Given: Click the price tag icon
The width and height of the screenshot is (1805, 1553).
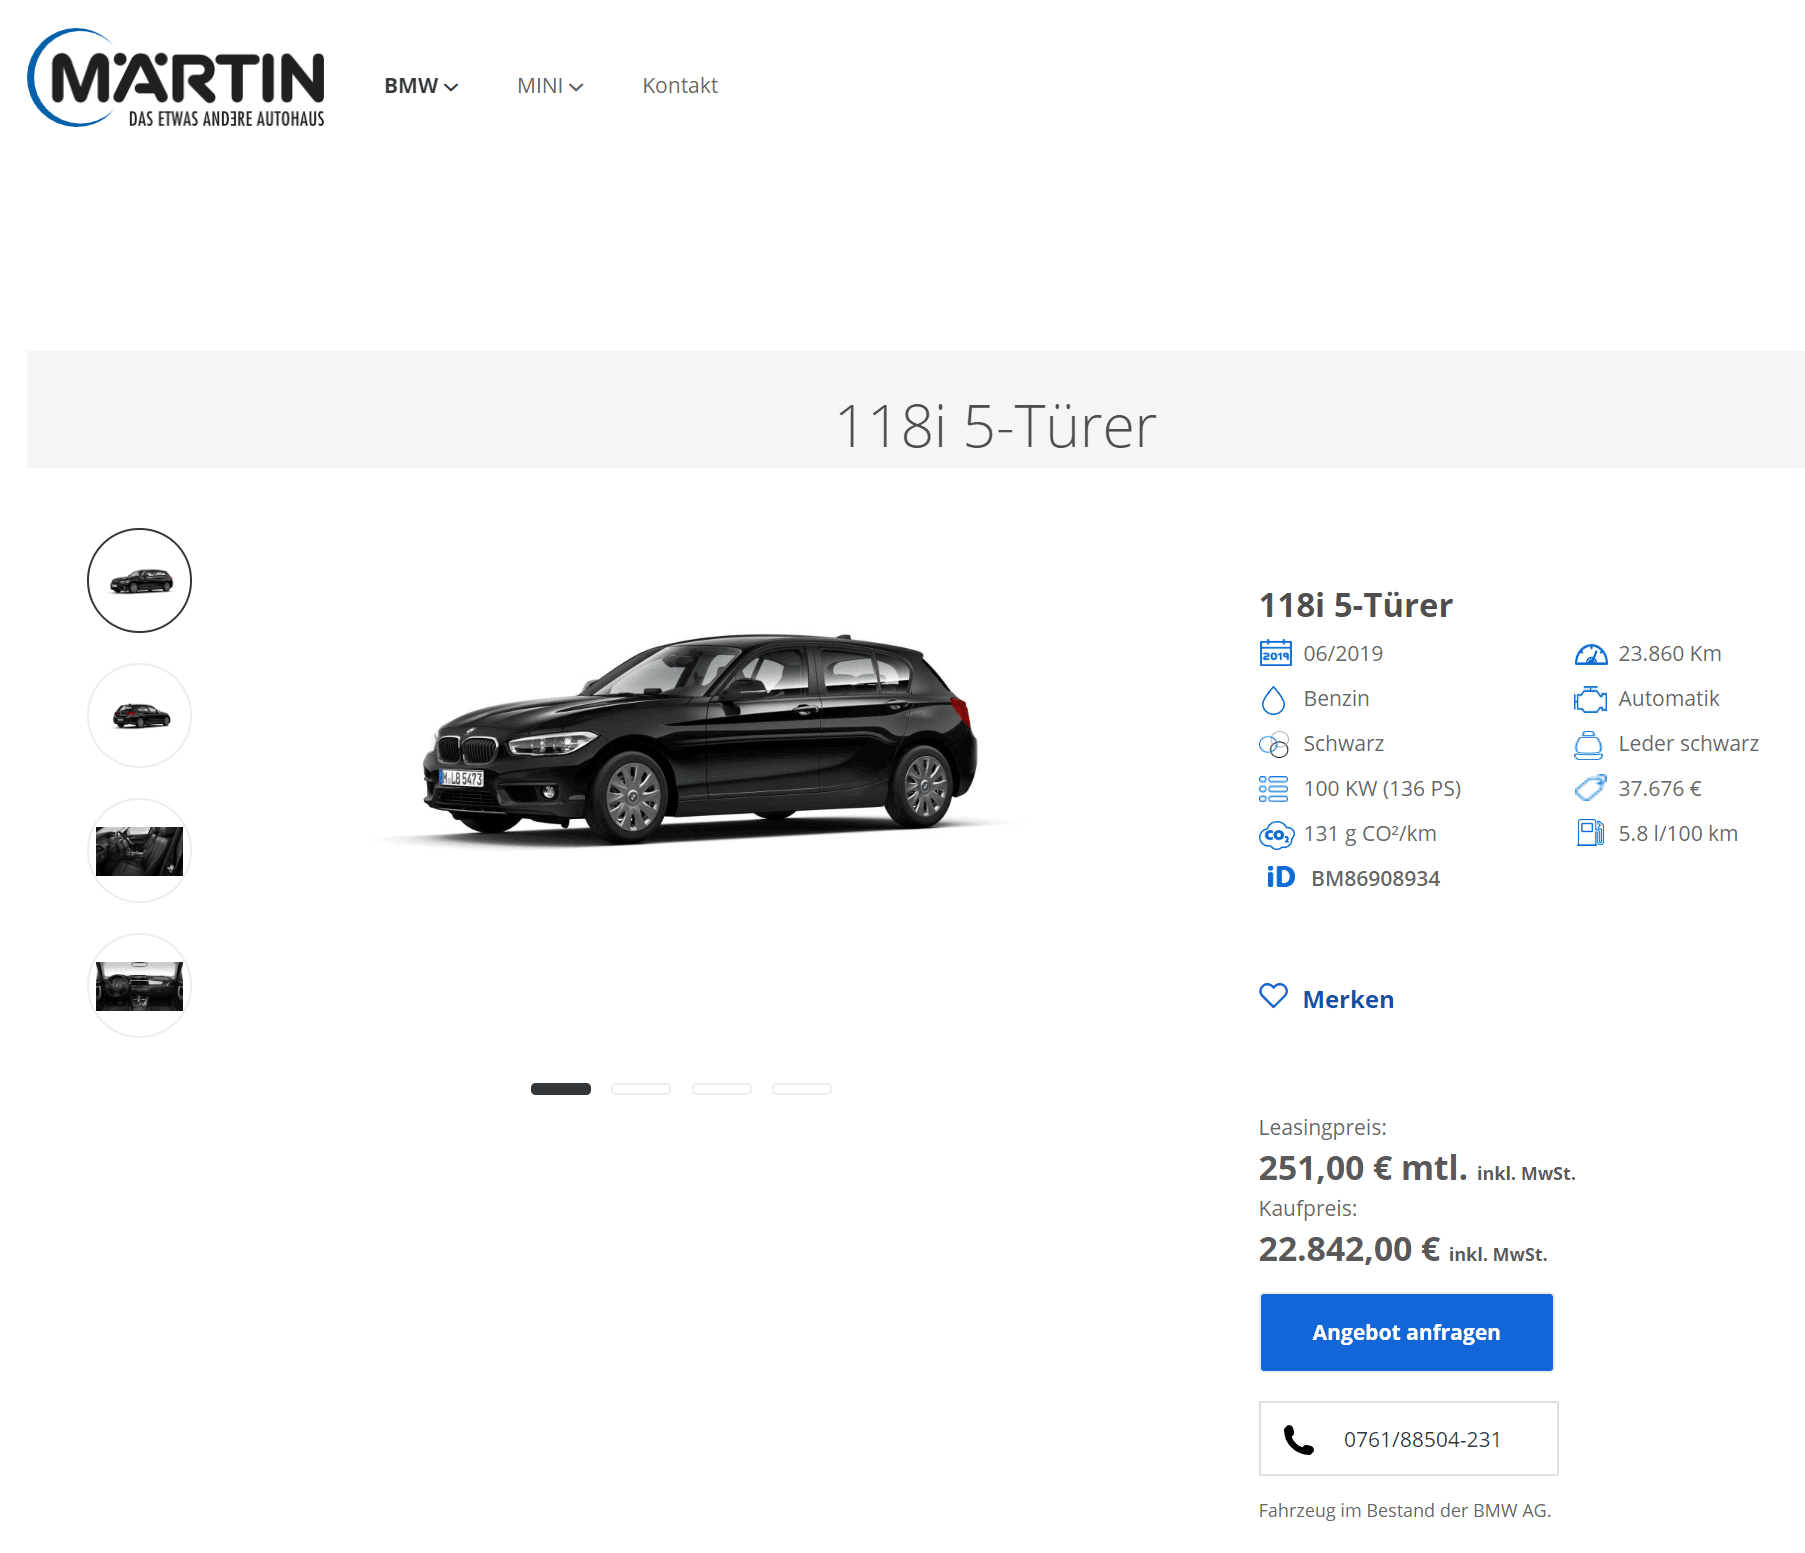Looking at the screenshot, I should click(1590, 788).
